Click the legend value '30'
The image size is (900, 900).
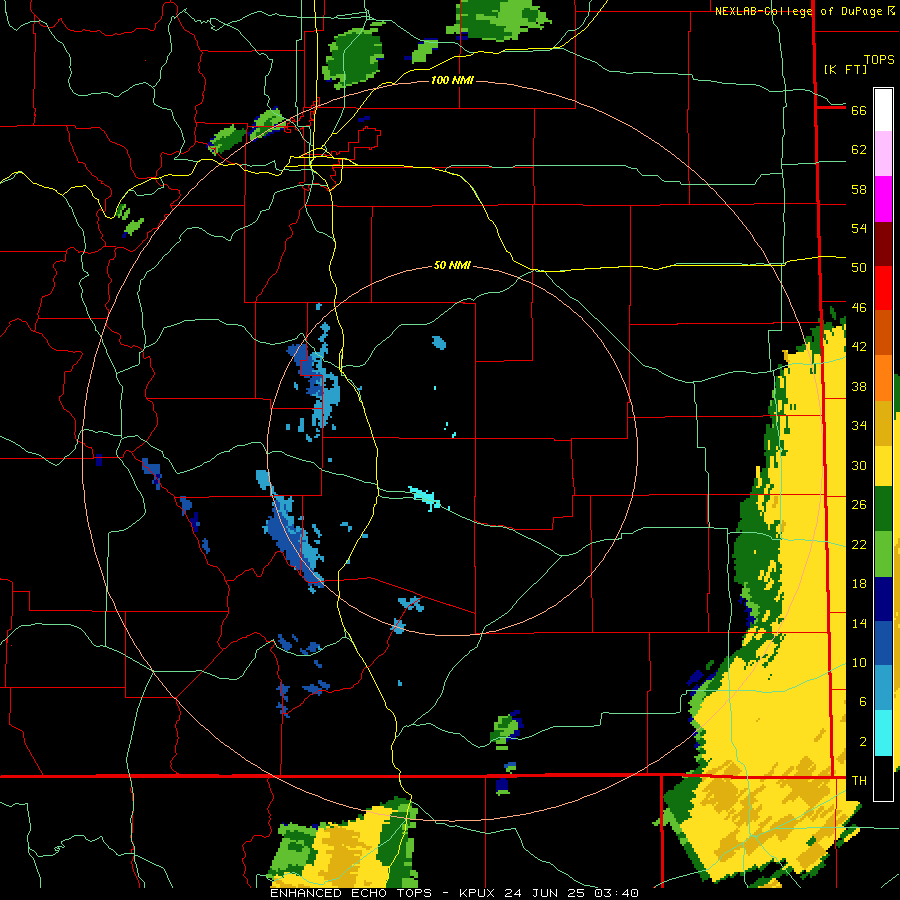point(859,465)
